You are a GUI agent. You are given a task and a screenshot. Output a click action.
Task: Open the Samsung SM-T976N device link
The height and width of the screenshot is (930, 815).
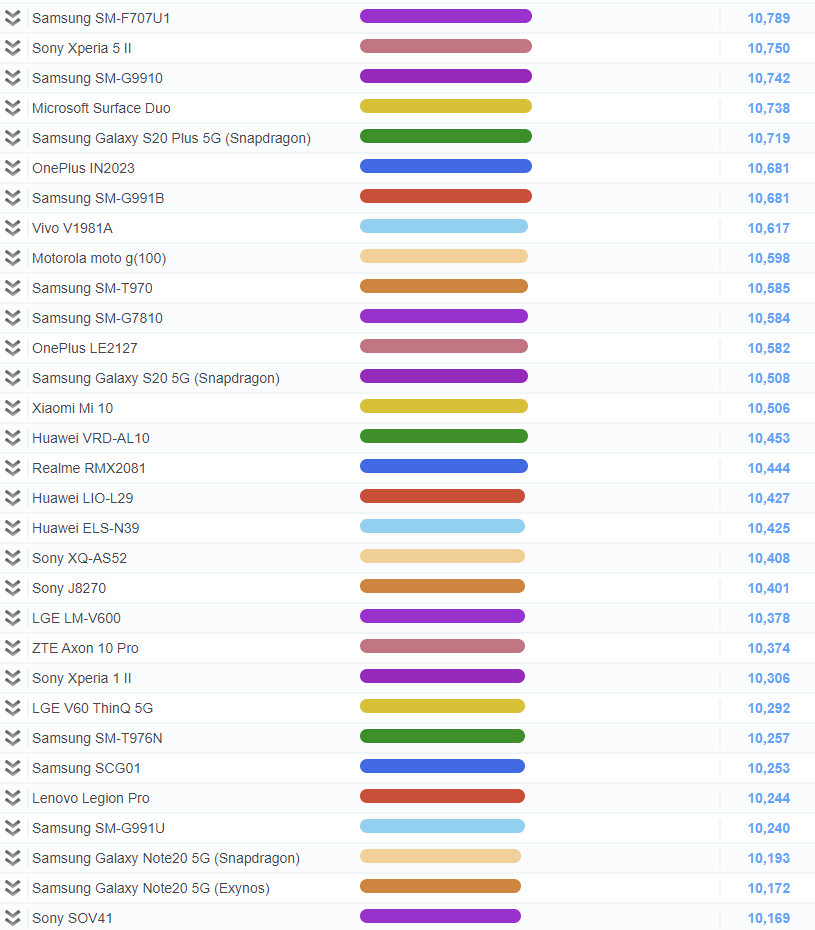click(x=97, y=738)
